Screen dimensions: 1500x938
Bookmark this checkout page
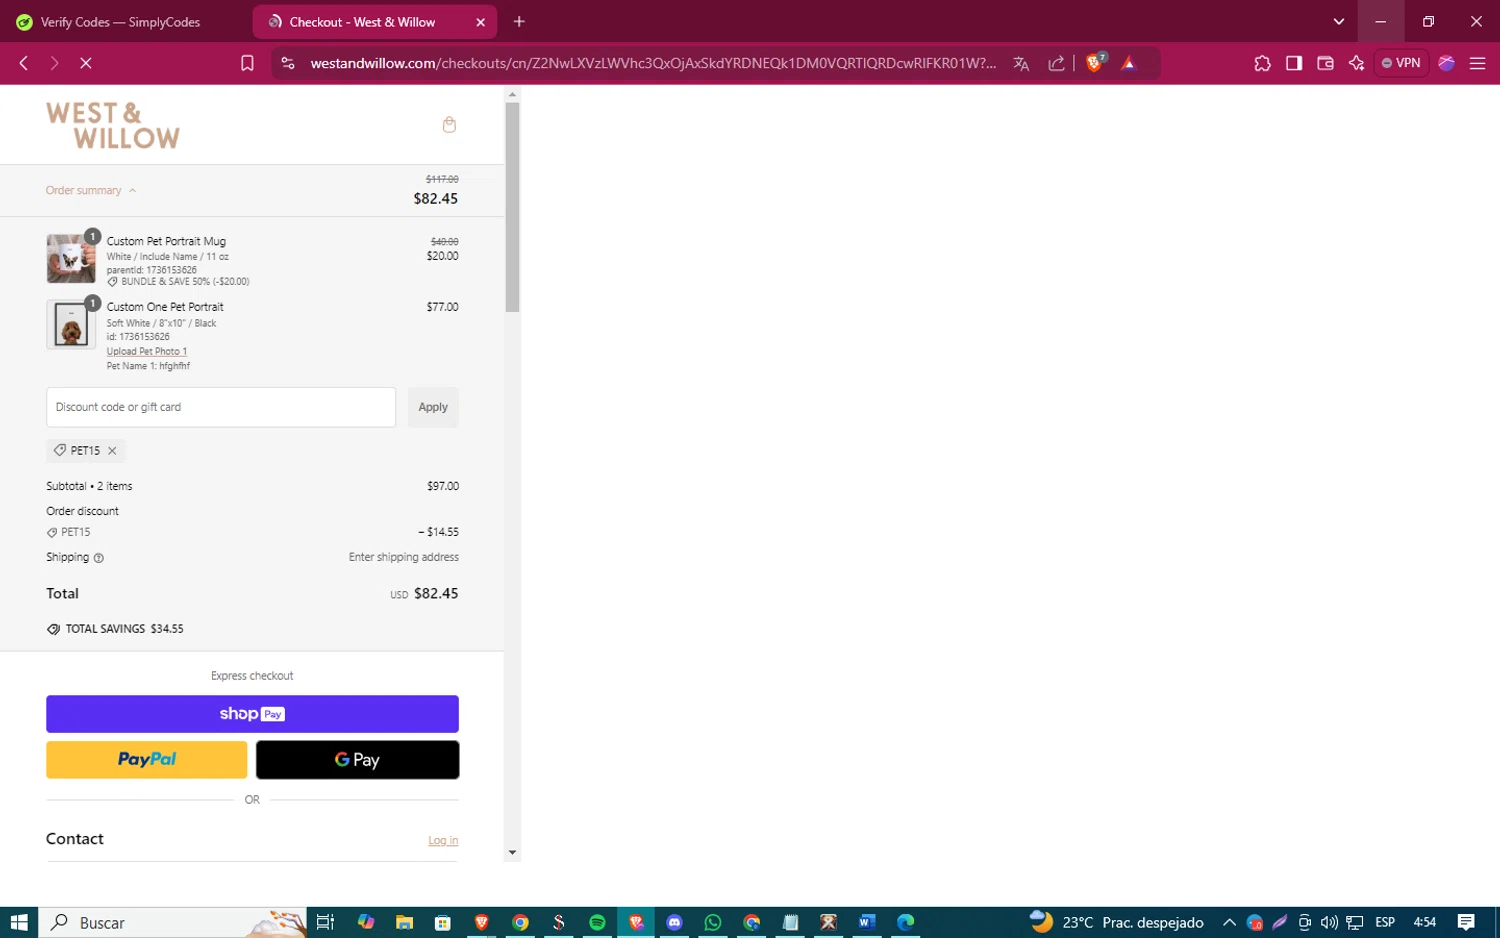point(247,63)
